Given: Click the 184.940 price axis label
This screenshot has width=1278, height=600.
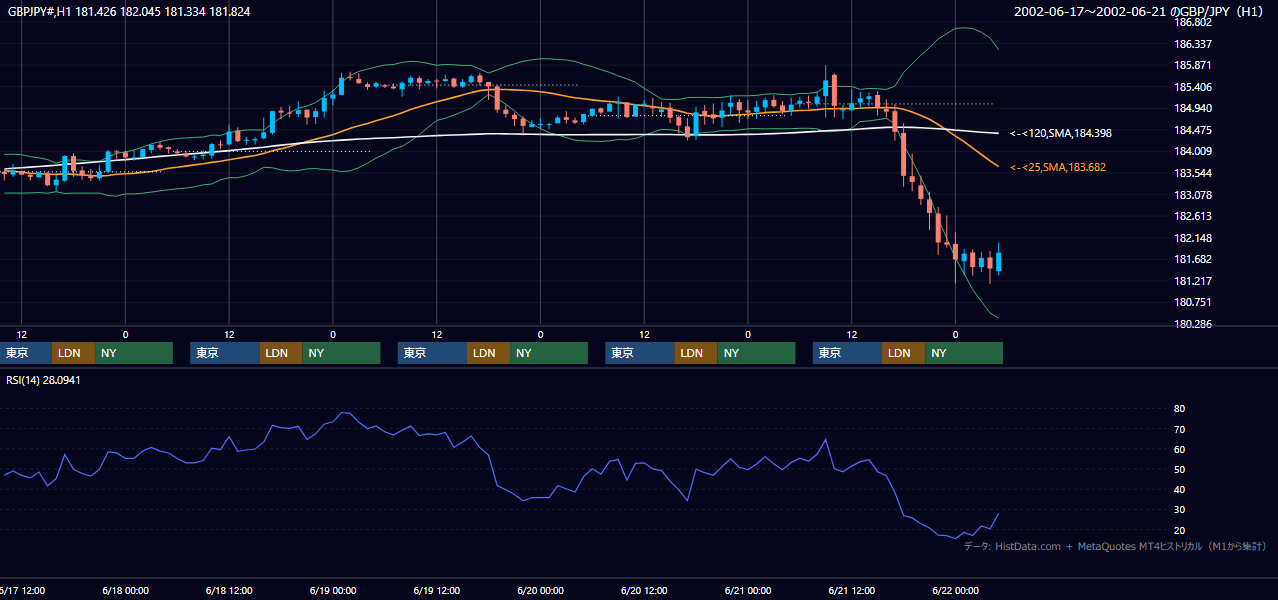Looking at the screenshot, I should pyautogui.click(x=1193, y=108).
